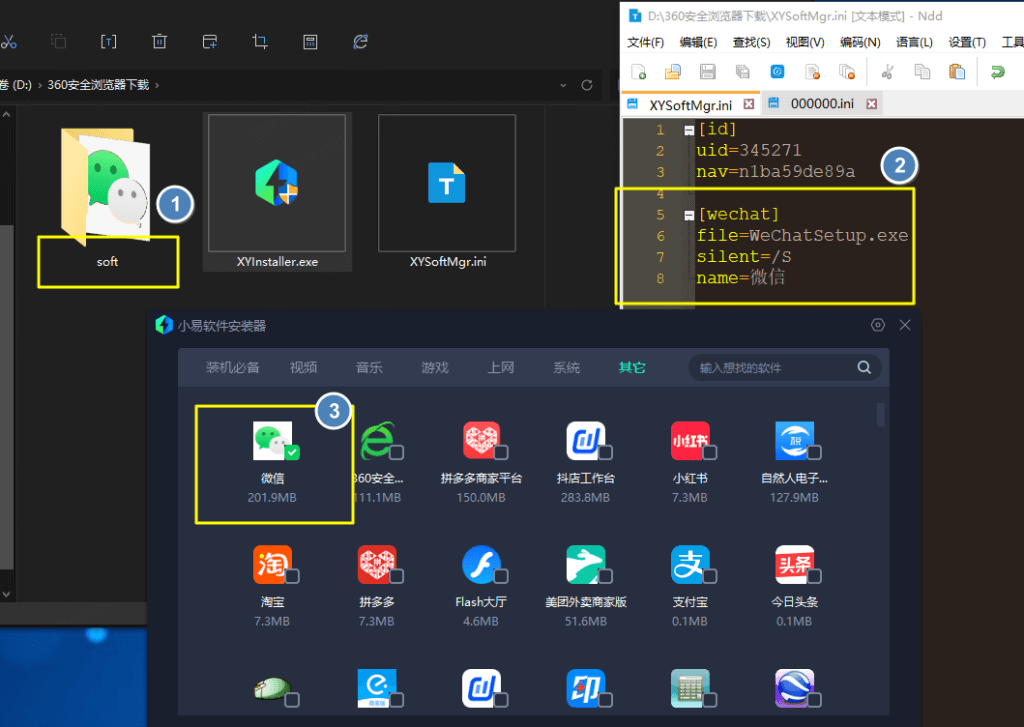Click the installer's vertical scrollbar thumb
1024x727 pixels.
pos(880,415)
